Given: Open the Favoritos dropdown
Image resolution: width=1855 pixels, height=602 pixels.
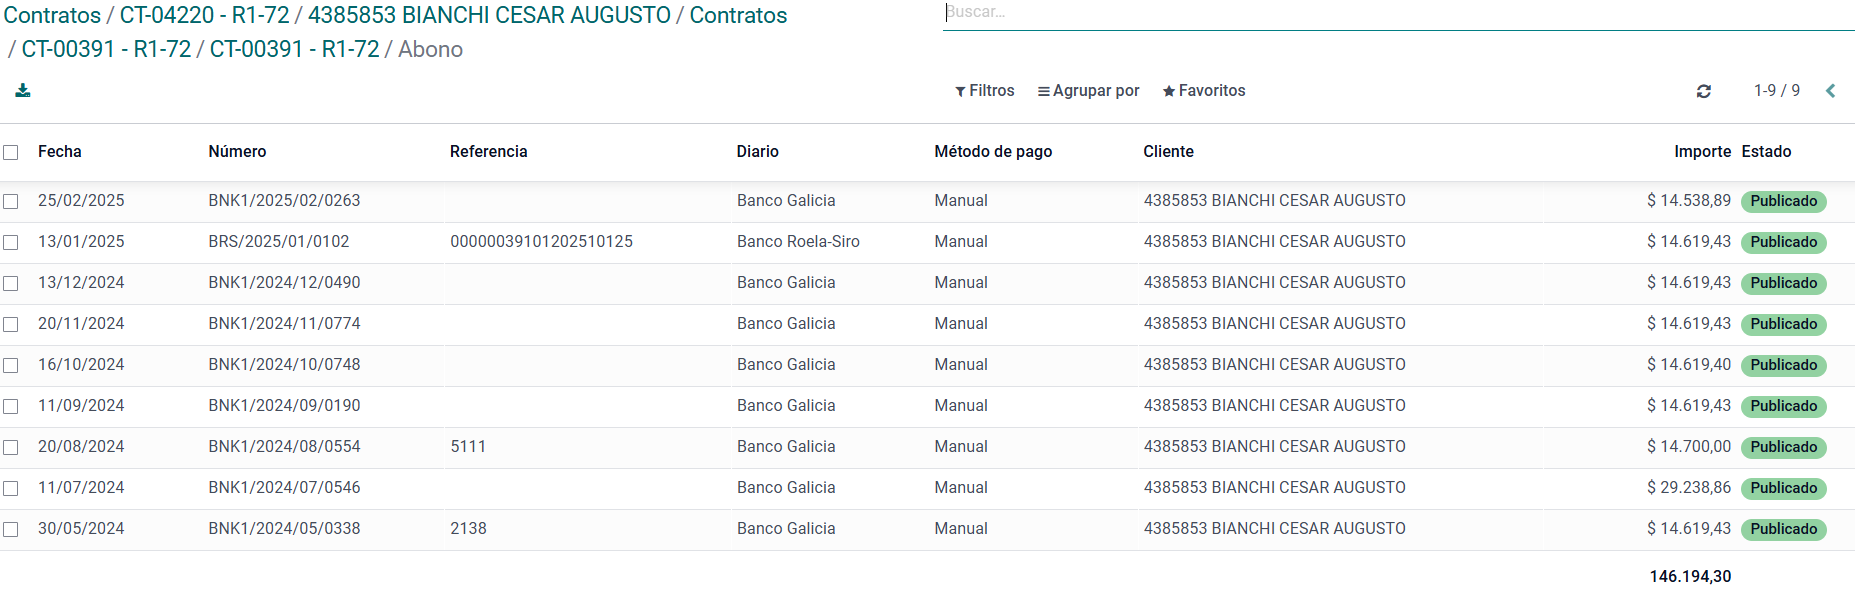Looking at the screenshot, I should pyautogui.click(x=1204, y=91).
